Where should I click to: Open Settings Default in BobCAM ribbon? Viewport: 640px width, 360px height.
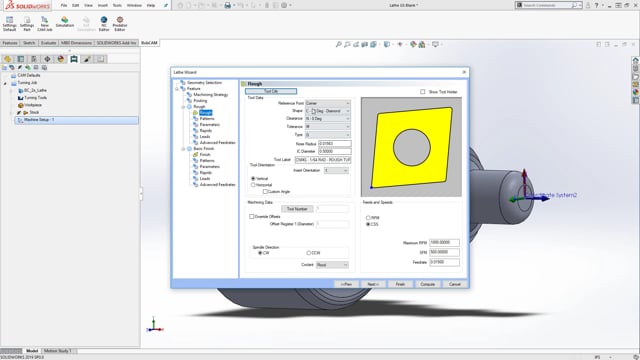click(x=9, y=24)
